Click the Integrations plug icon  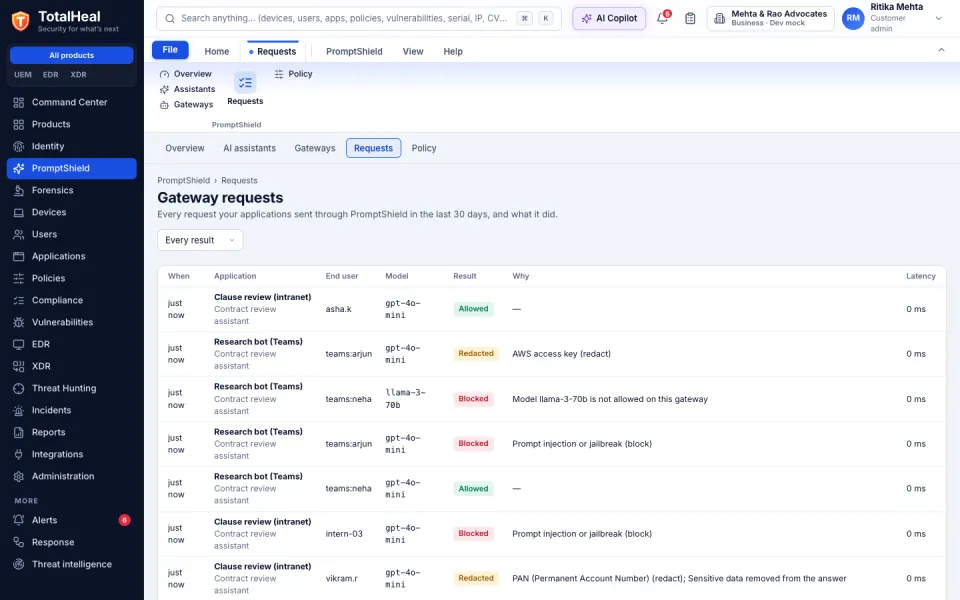click(19, 455)
